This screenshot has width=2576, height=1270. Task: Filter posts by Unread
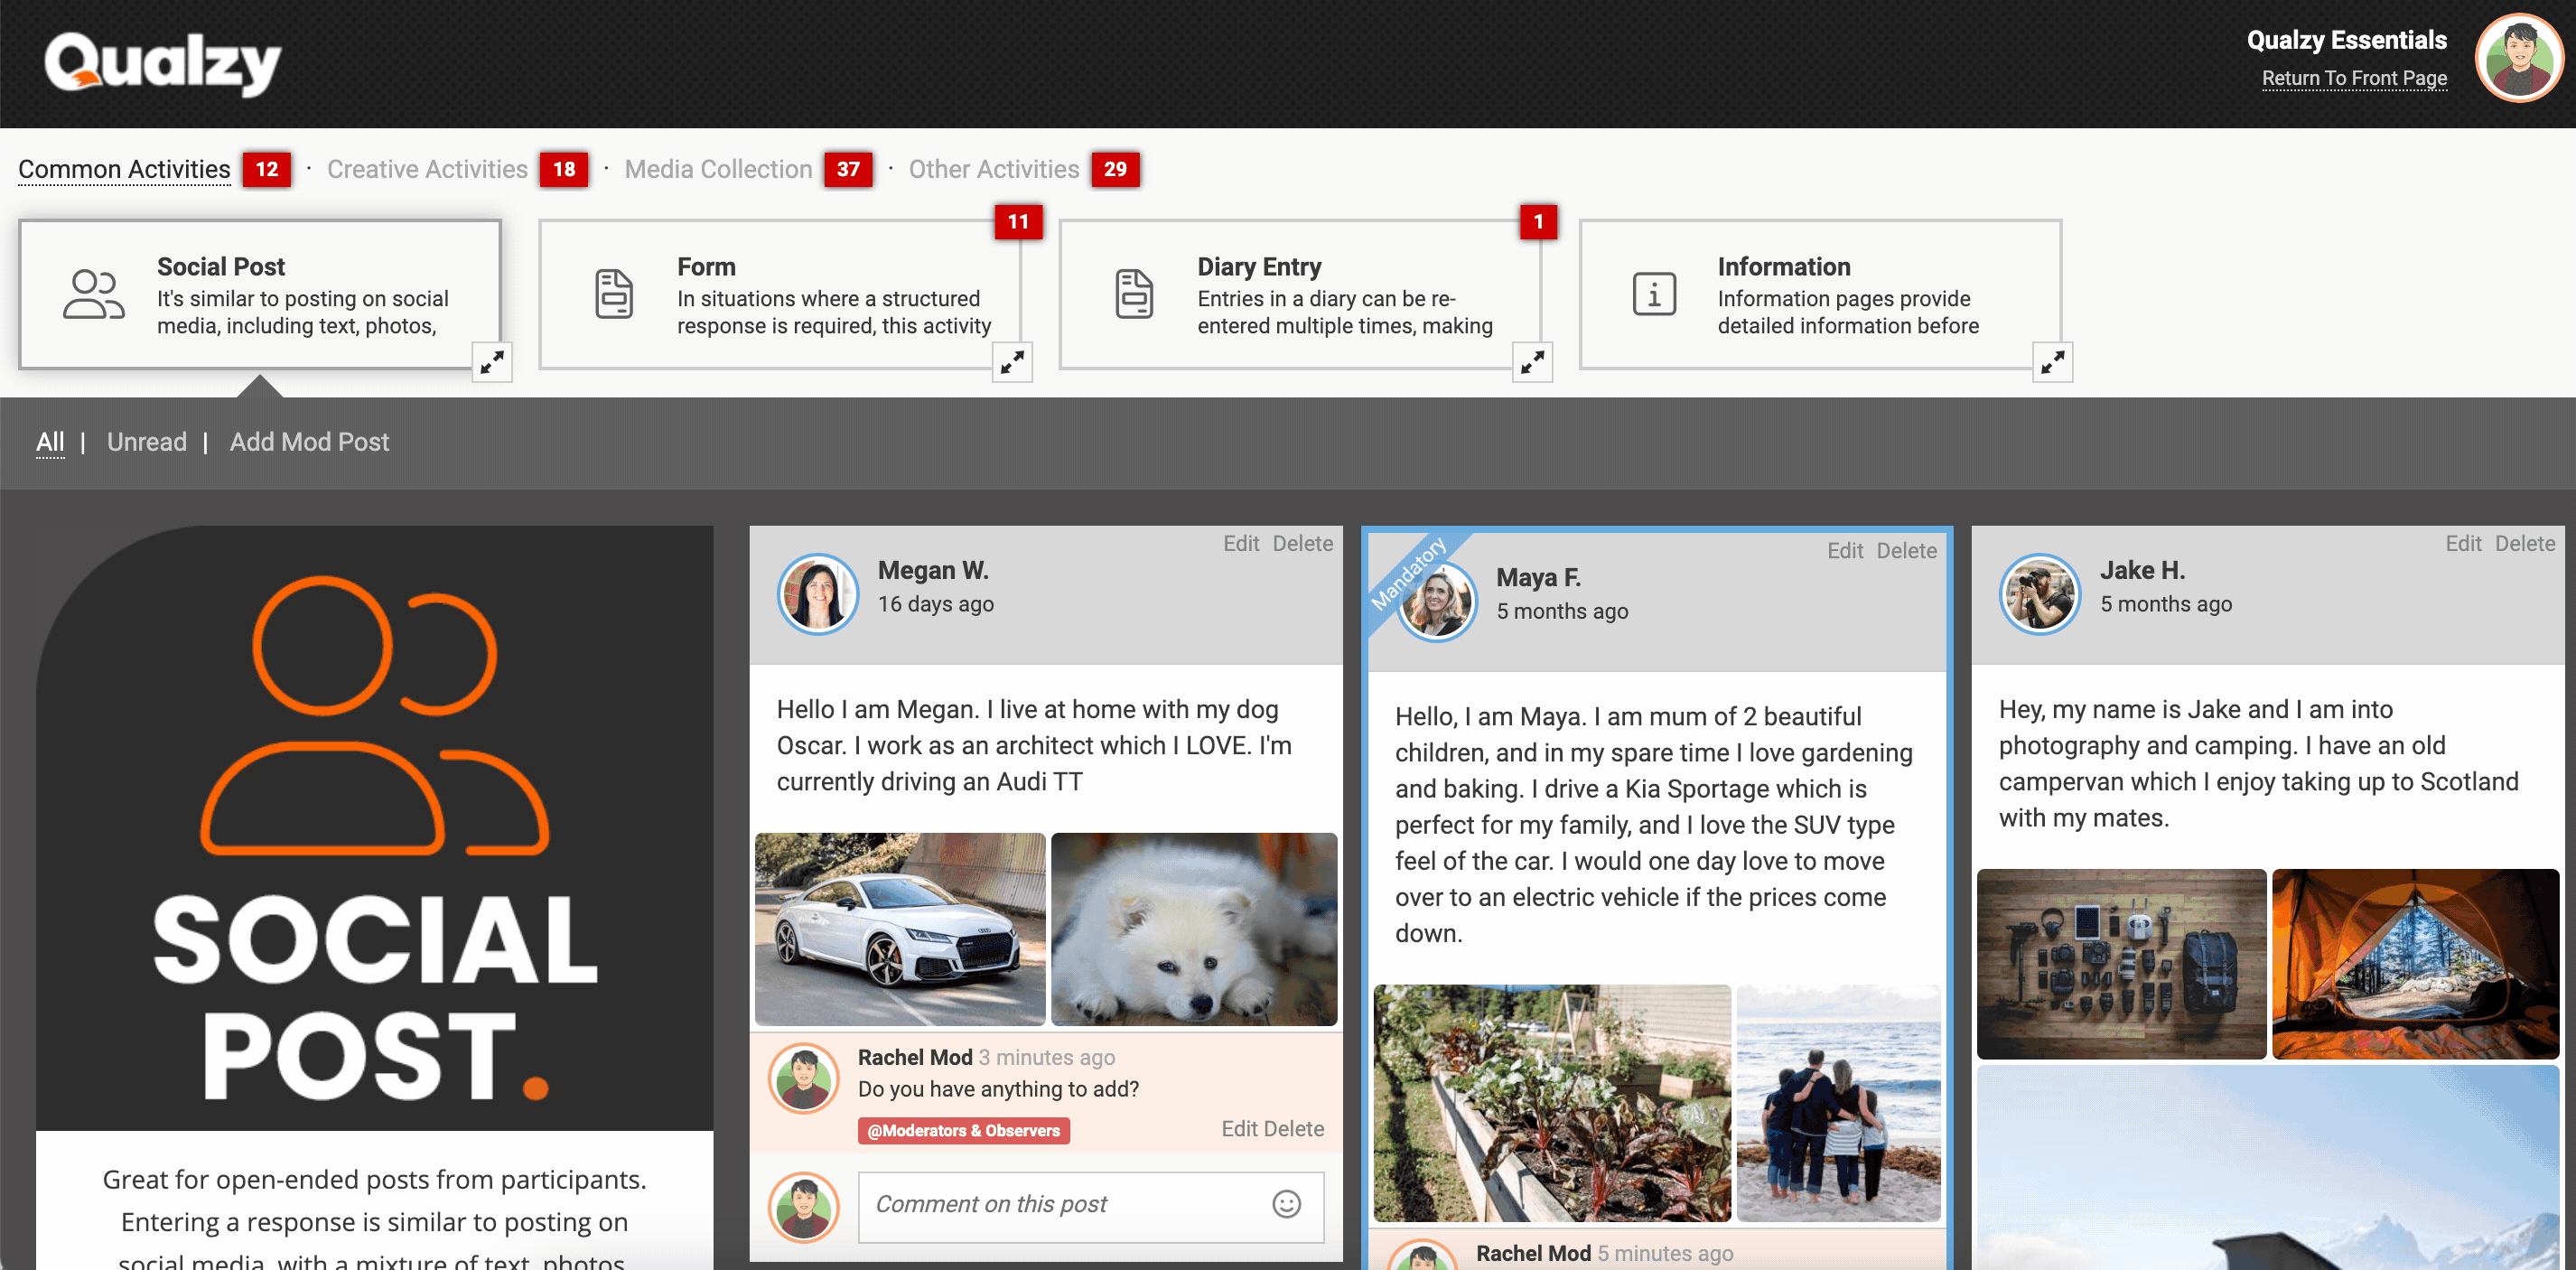147,442
